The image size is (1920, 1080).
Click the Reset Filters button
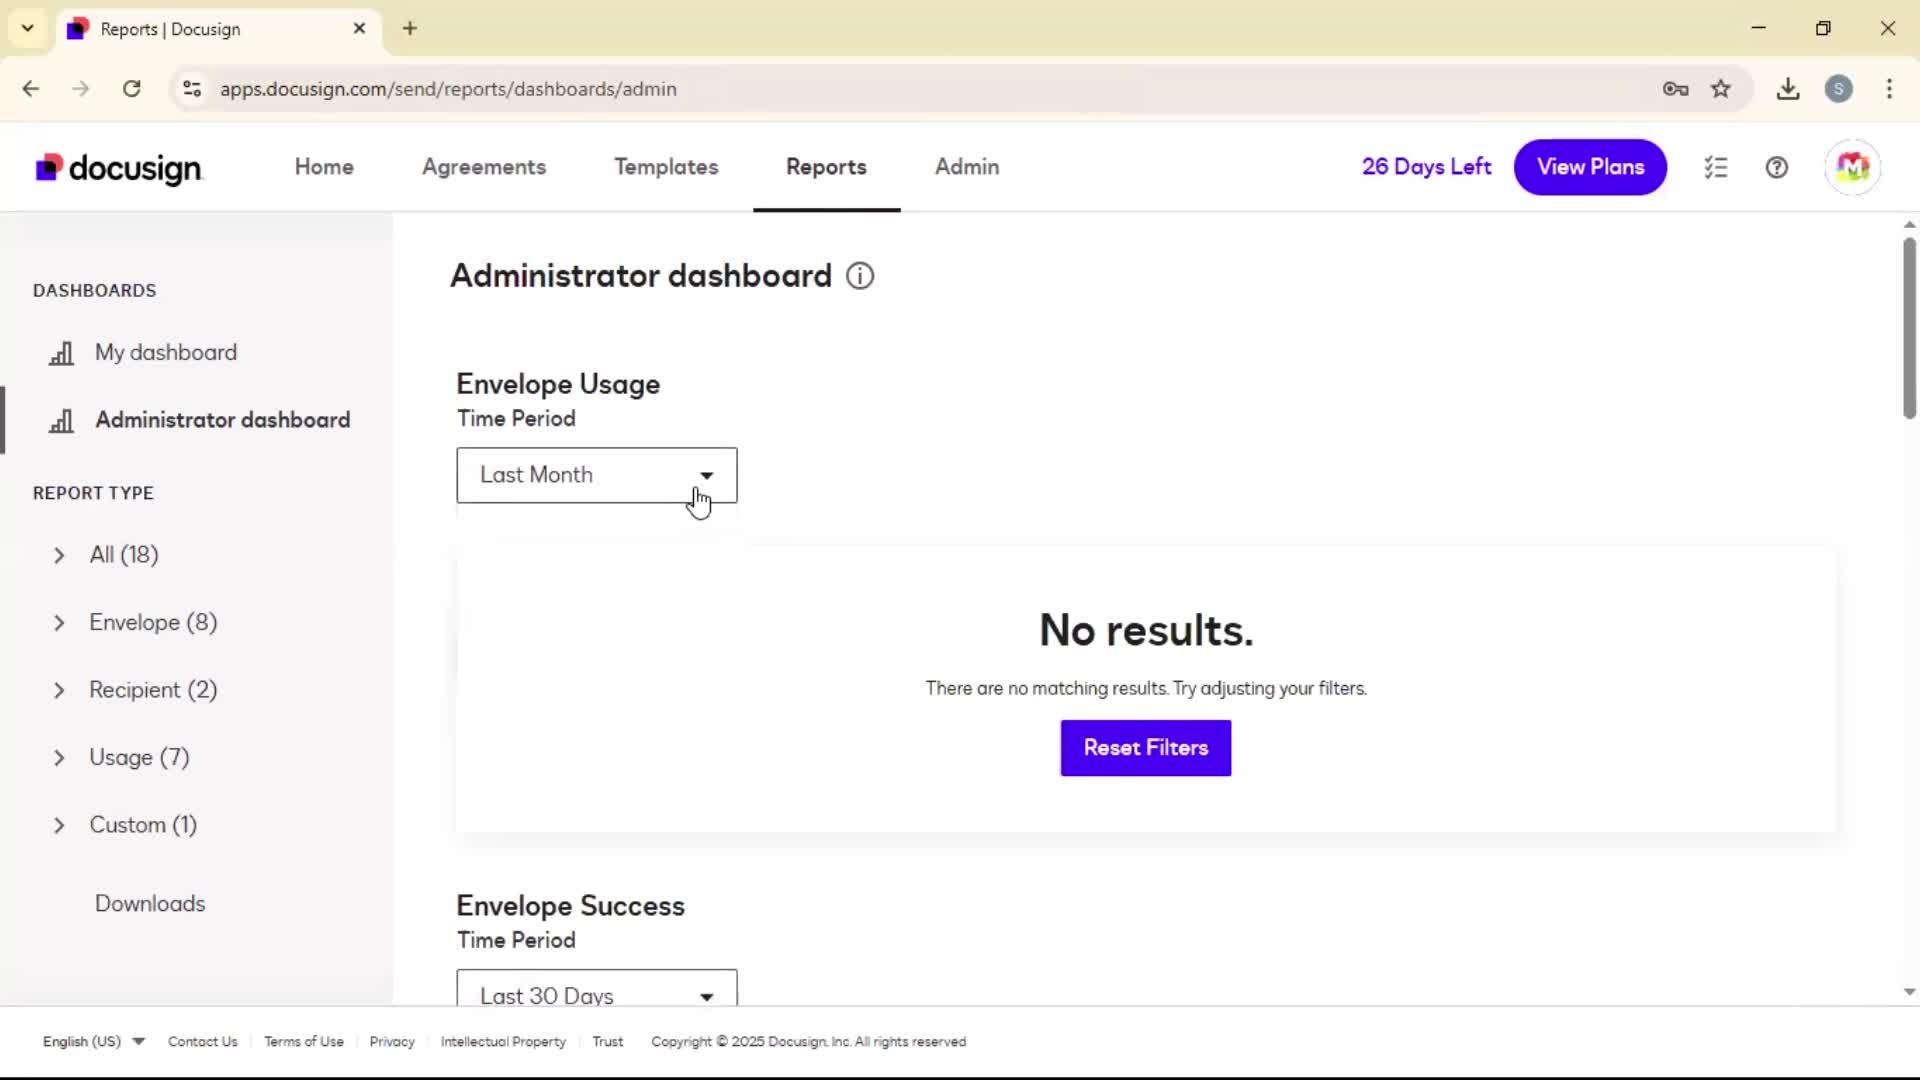tap(1146, 748)
